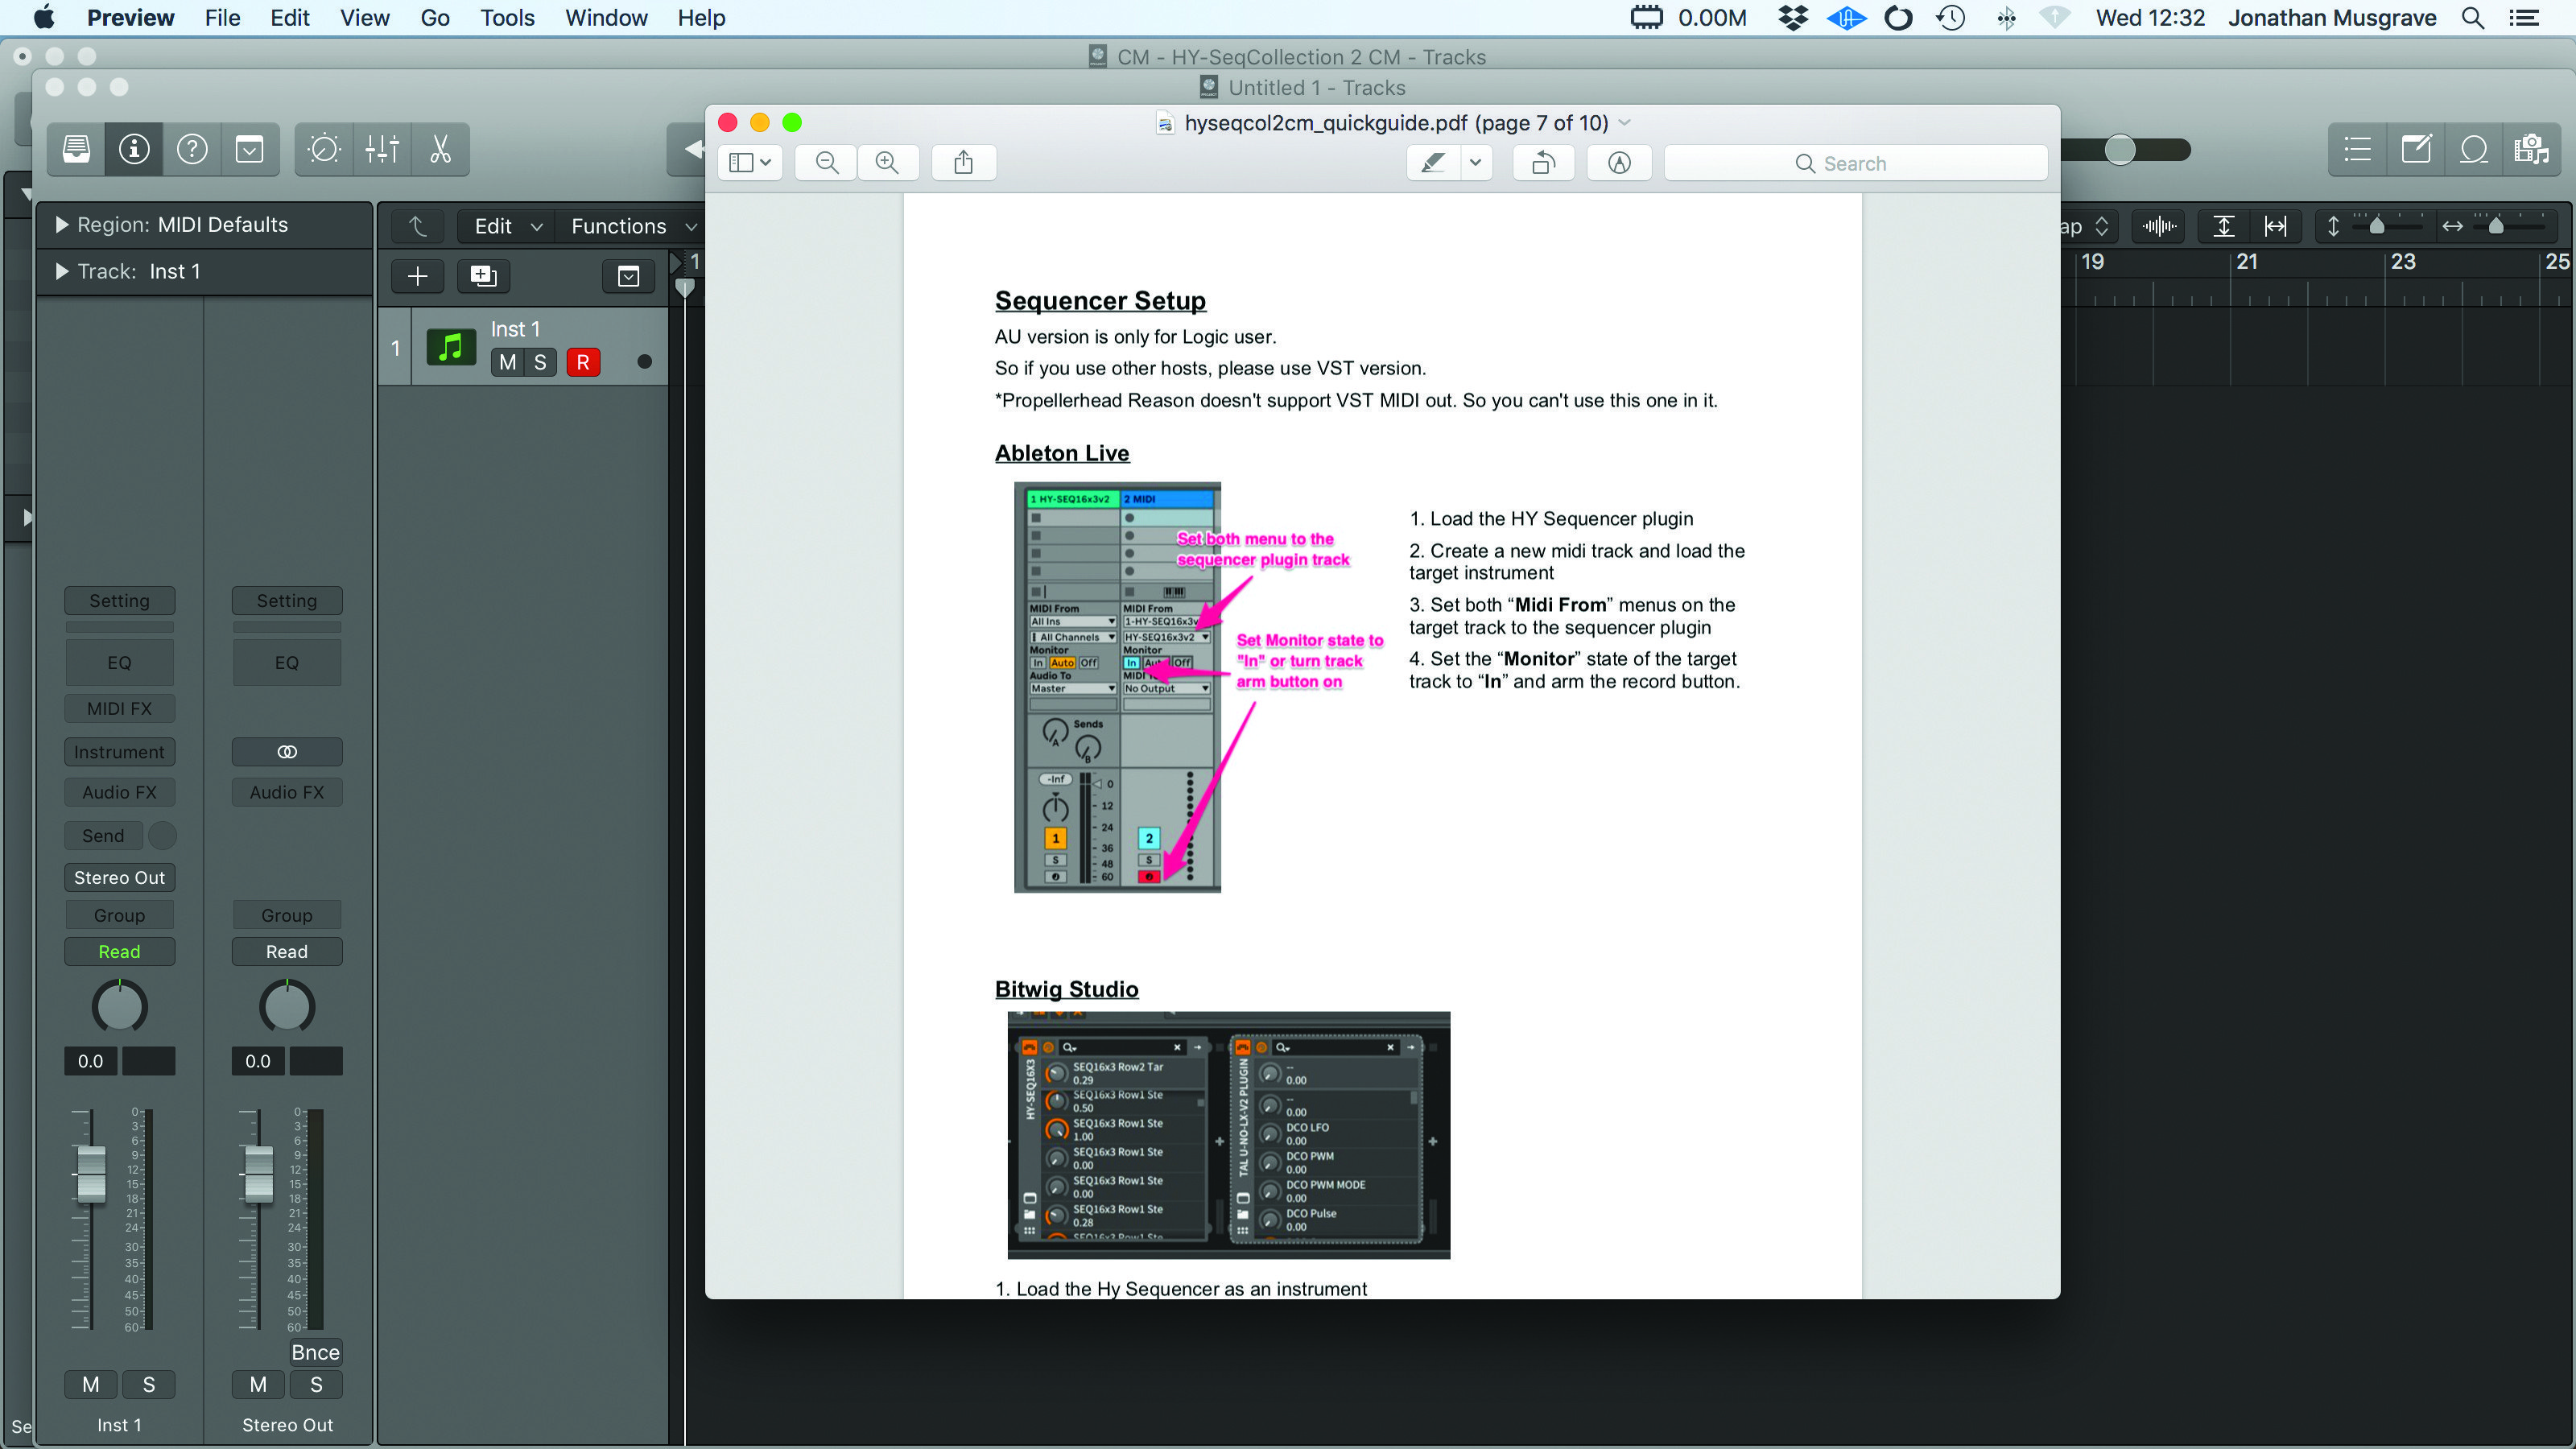
Task: Click Setting button on Inst 1 channel strip
Action: [x=119, y=601]
